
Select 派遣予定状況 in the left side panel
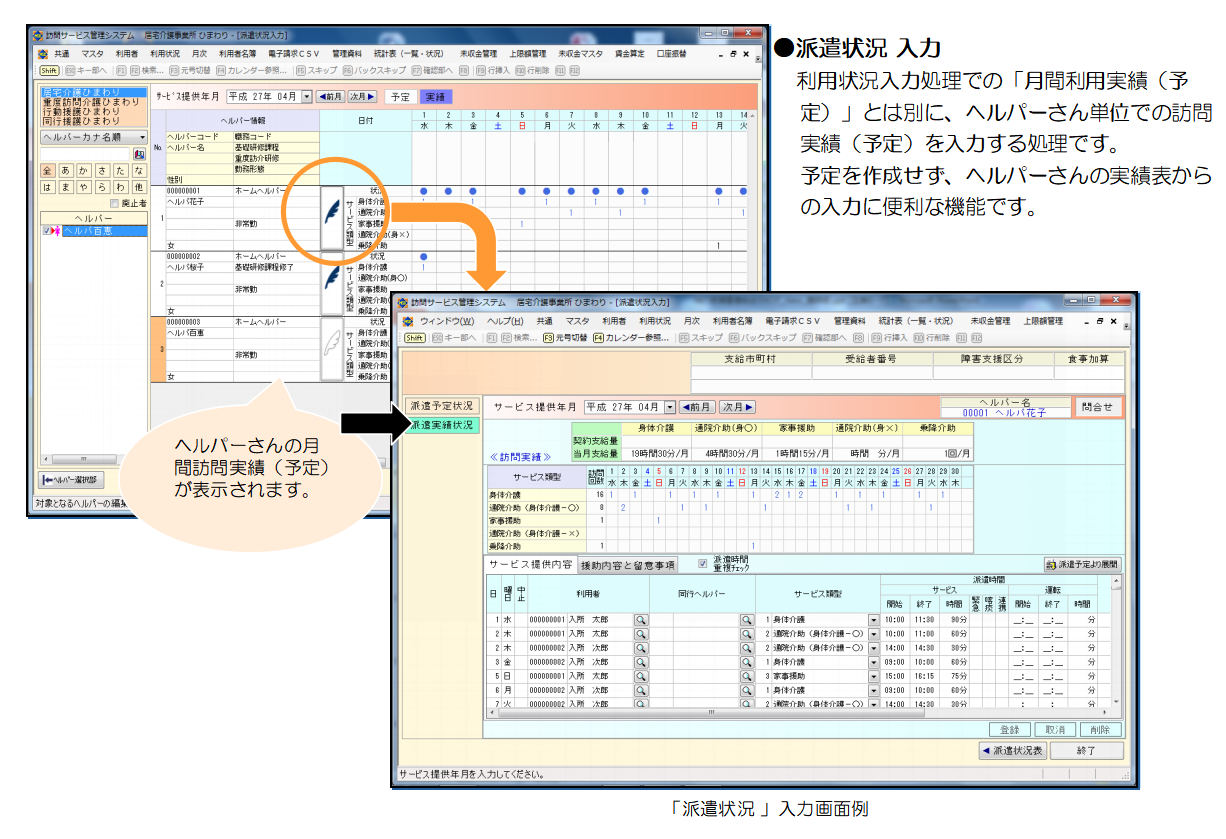pos(441,406)
